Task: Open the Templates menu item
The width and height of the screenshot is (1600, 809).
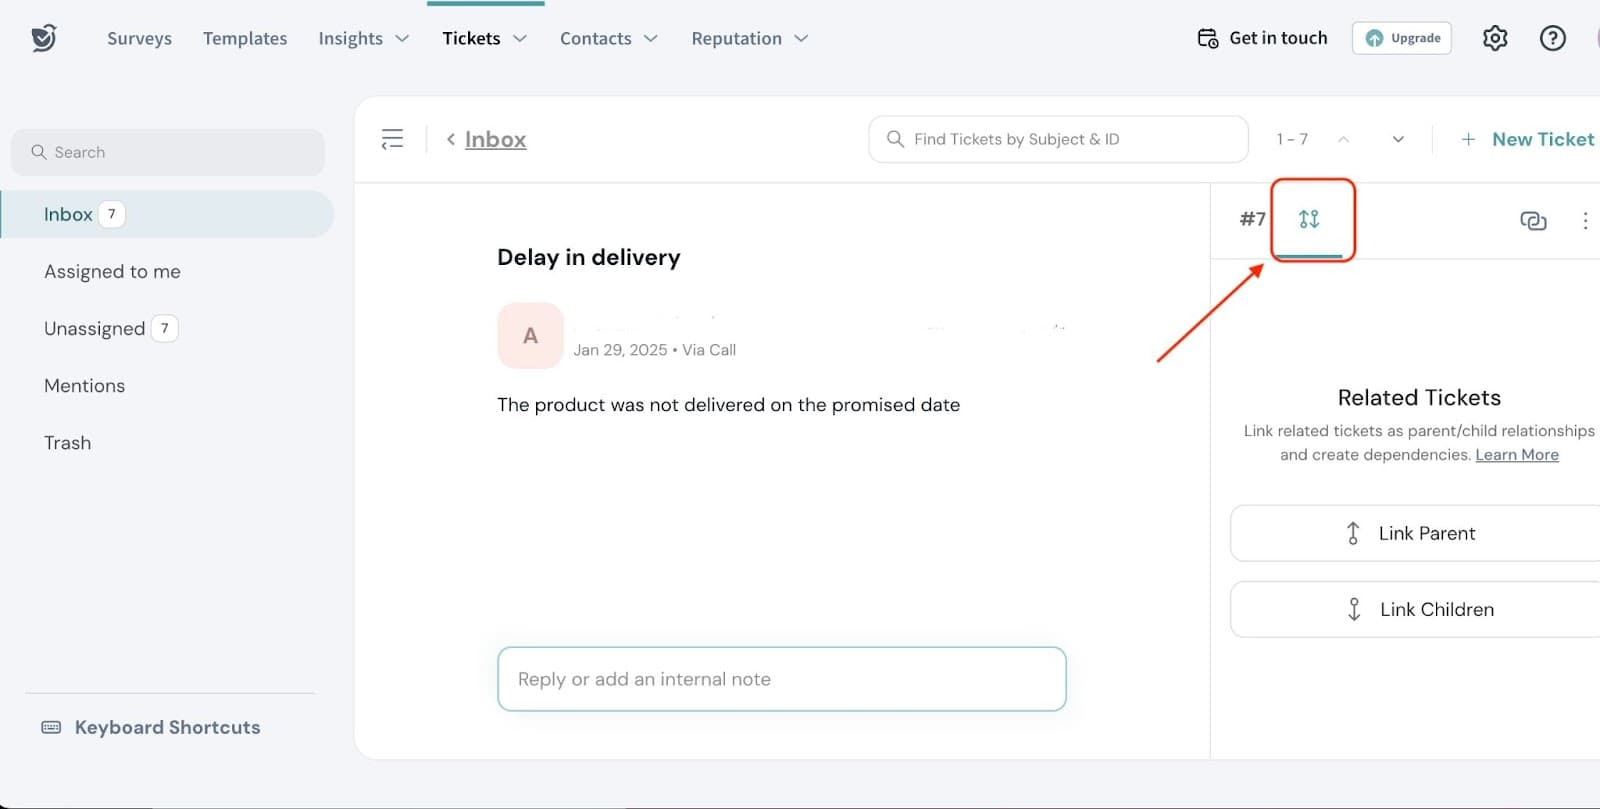Action: point(245,38)
